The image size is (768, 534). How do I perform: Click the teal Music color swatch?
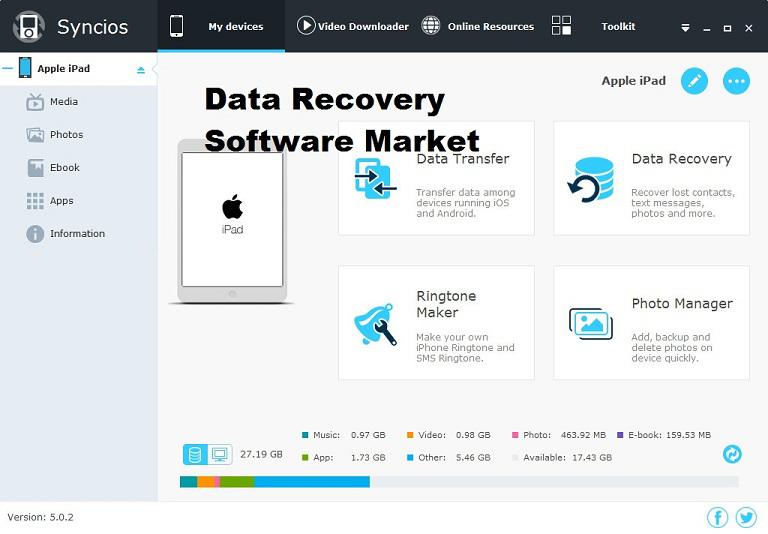[305, 435]
